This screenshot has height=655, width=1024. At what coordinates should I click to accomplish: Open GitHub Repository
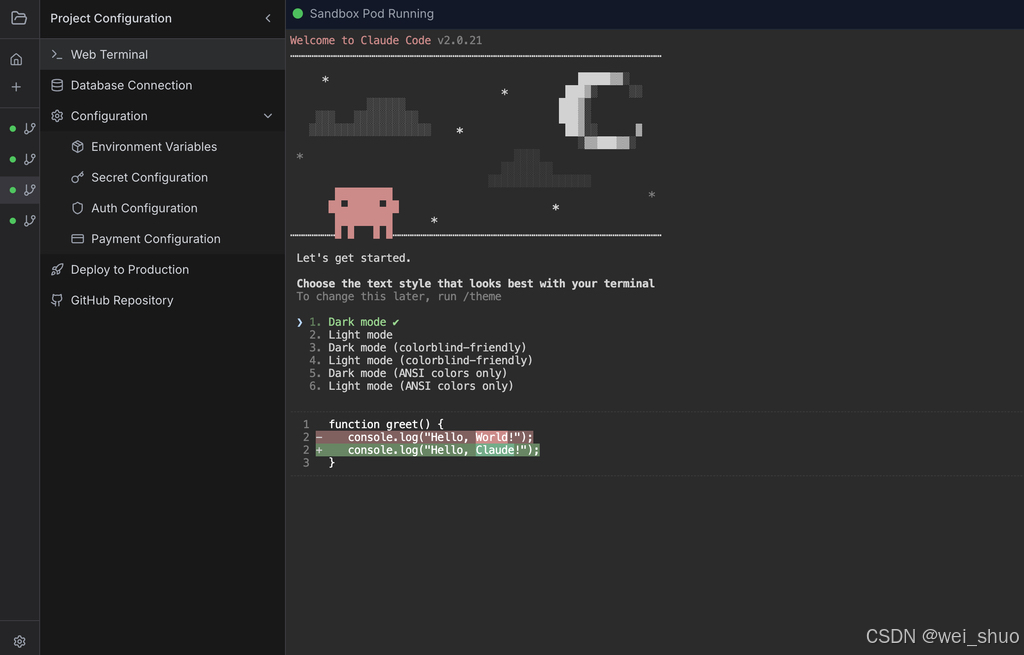point(163,300)
